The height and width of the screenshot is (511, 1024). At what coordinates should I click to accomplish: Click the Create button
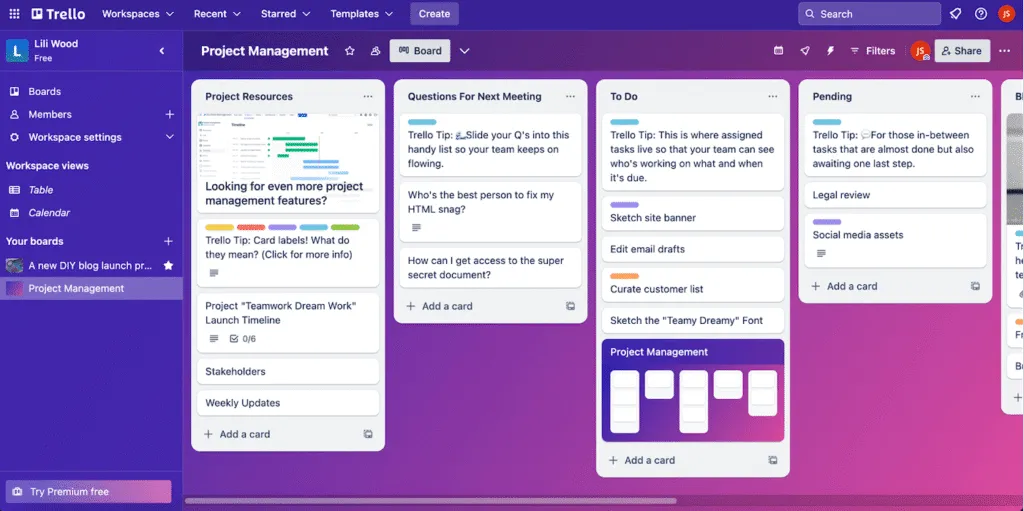tap(434, 14)
